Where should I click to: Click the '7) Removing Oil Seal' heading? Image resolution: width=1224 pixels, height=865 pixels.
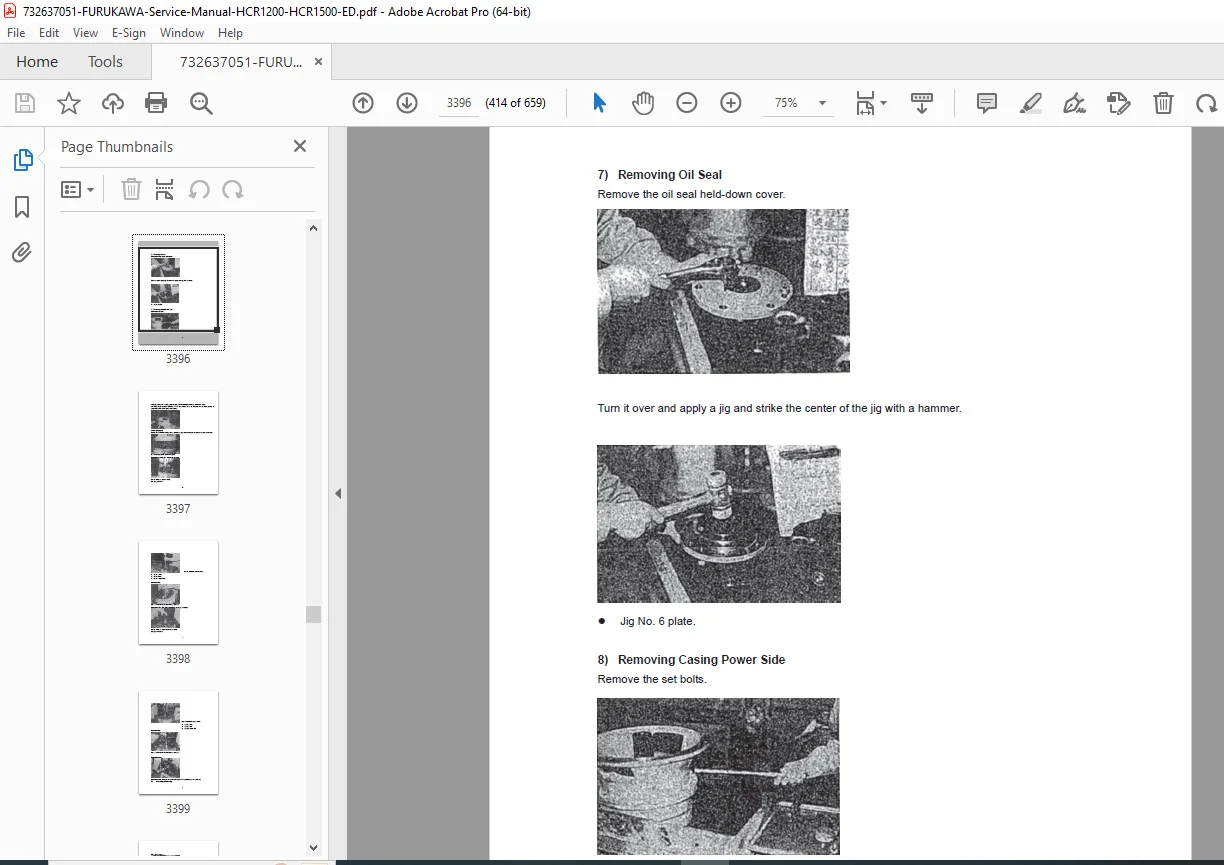tap(660, 175)
